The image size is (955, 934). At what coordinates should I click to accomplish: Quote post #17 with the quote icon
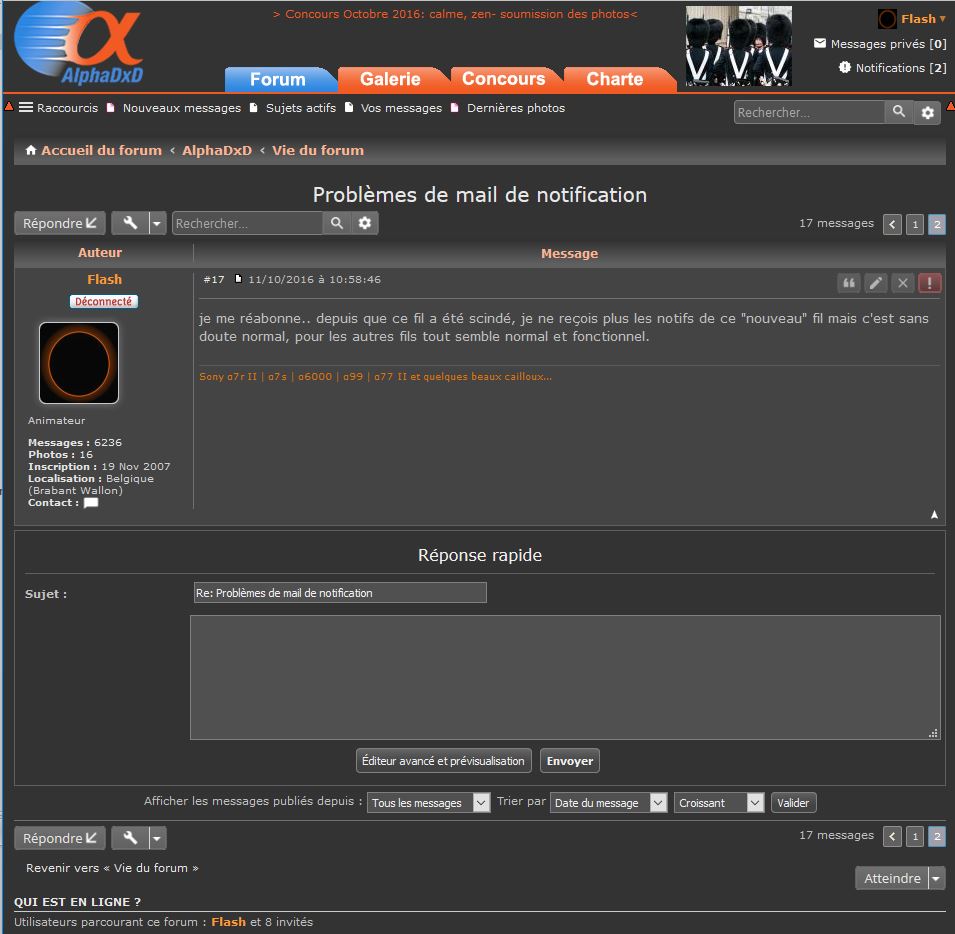pyautogui.click(x=848, y=283)
